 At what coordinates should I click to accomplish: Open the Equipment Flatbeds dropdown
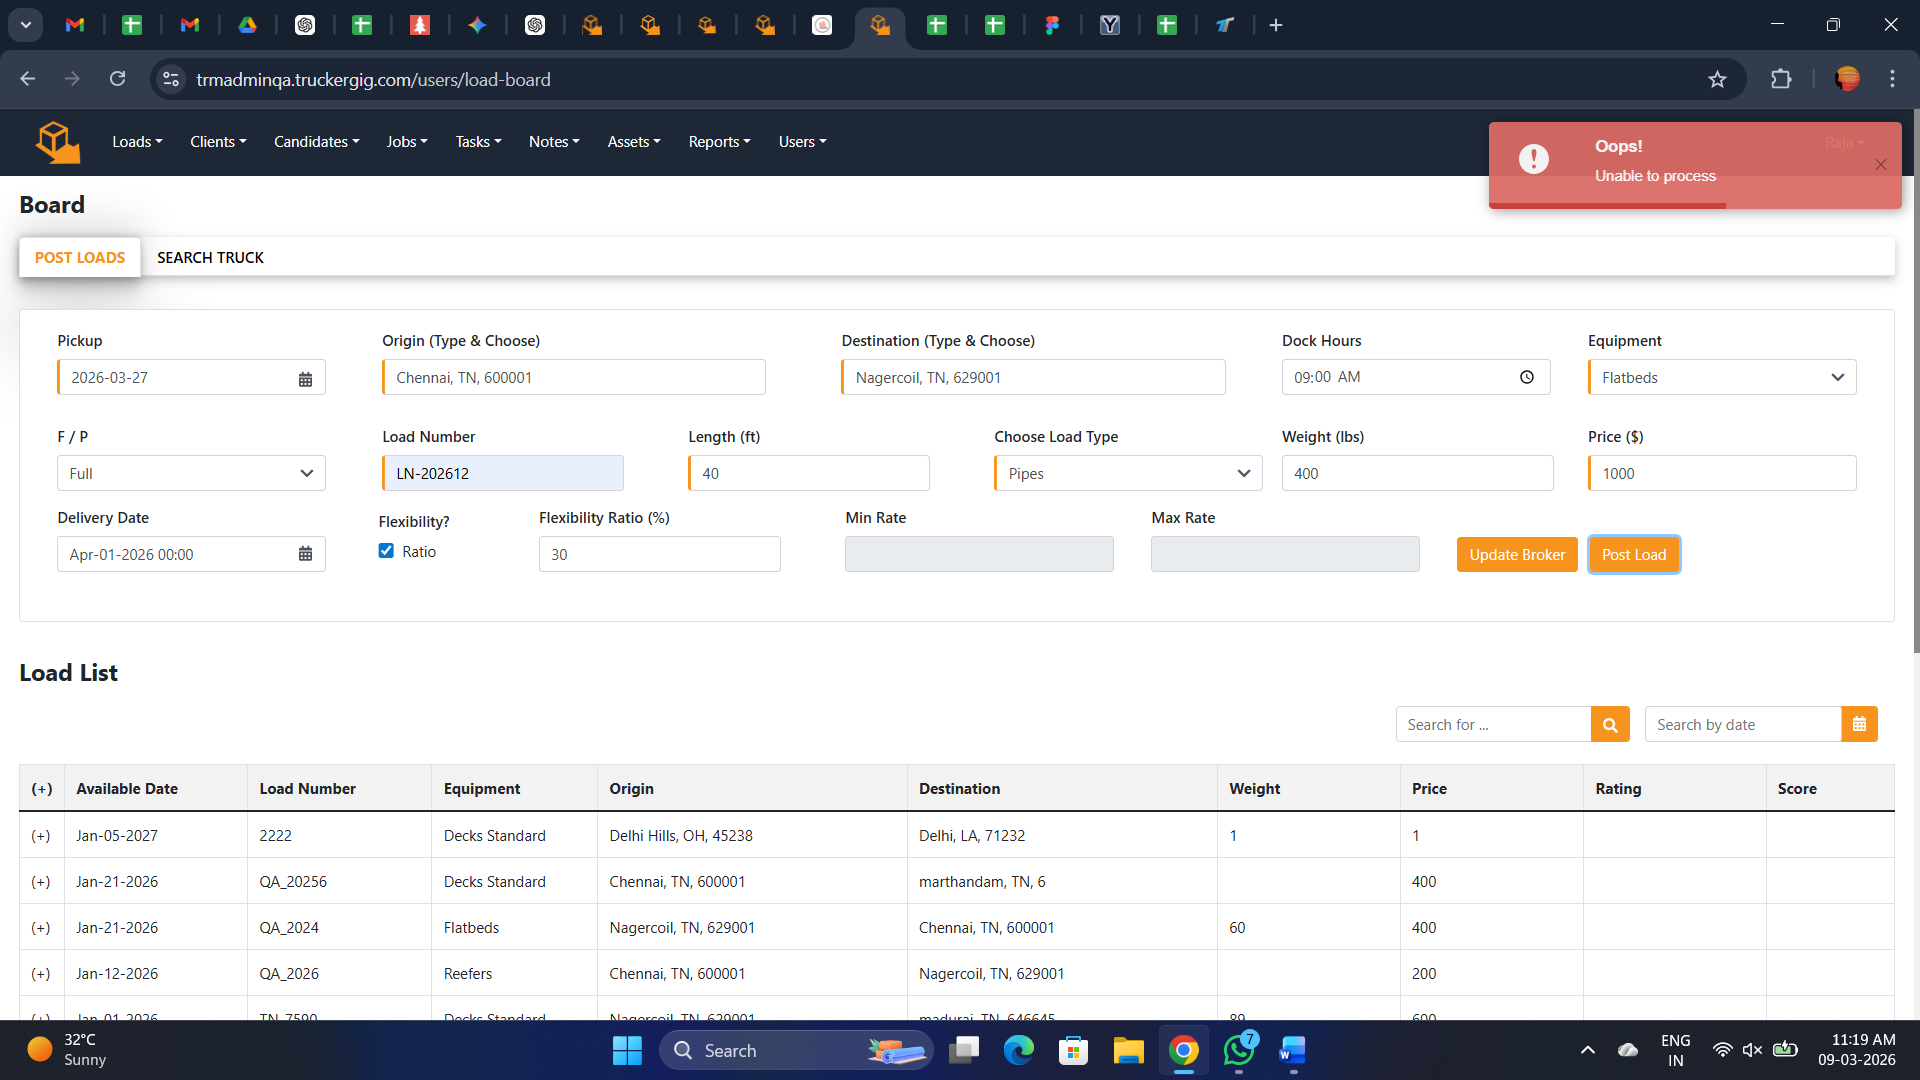[x=1721, y=378]
